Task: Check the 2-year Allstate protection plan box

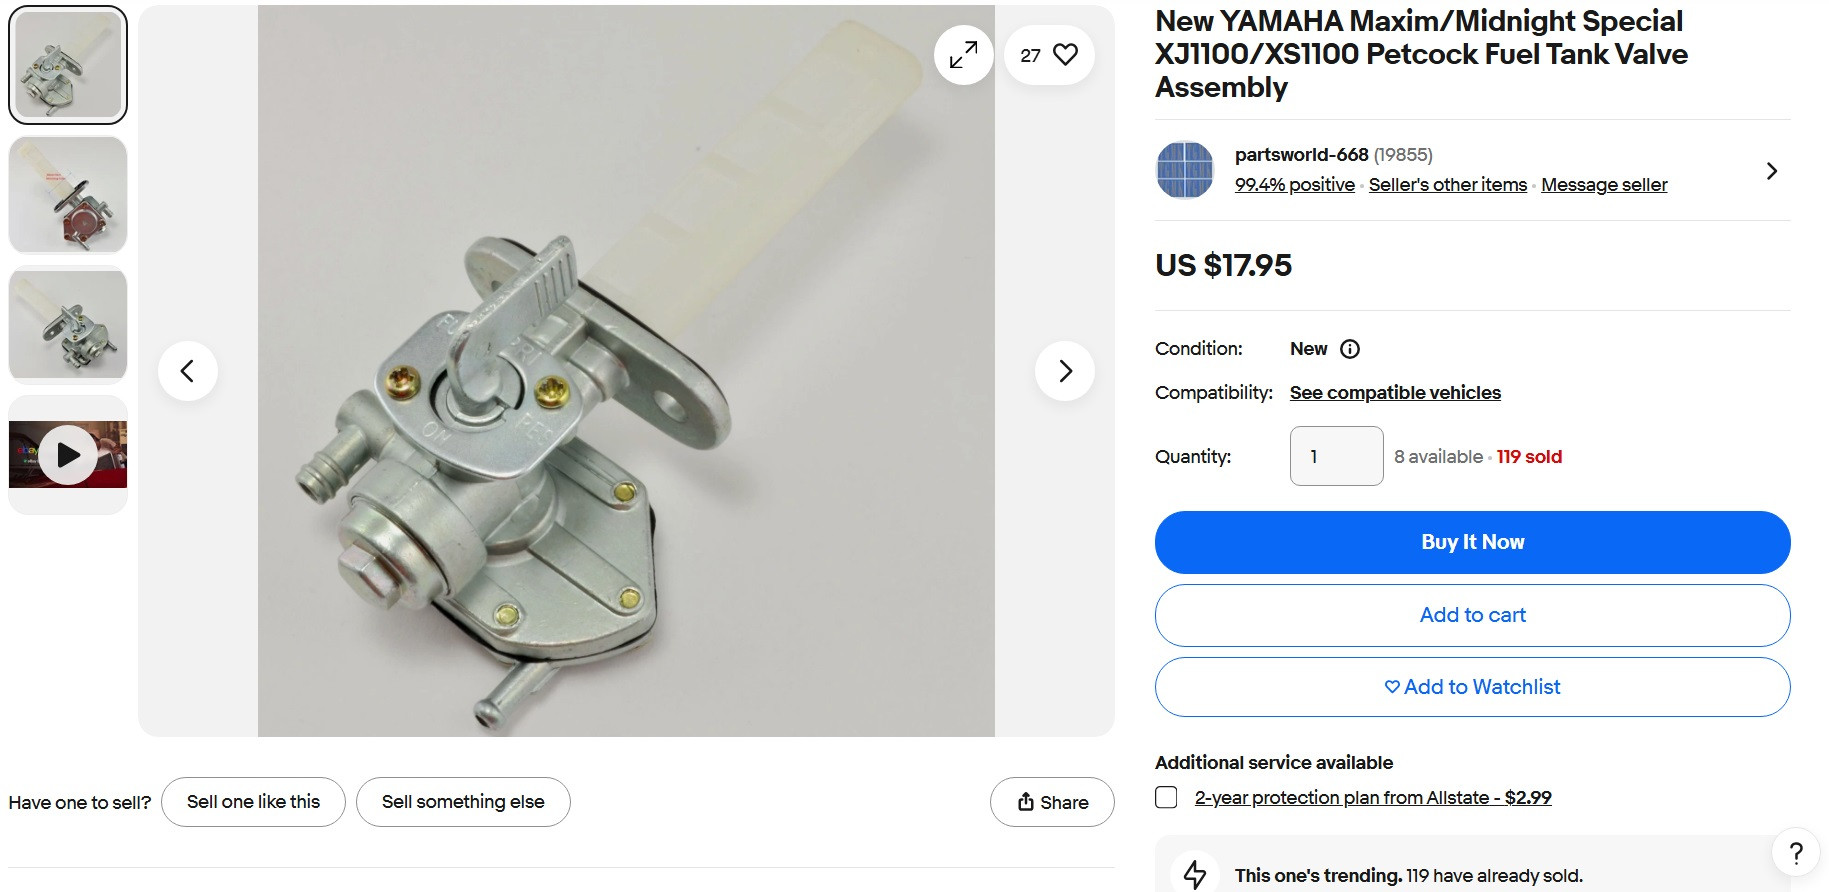Action: tap(1166, 797)
